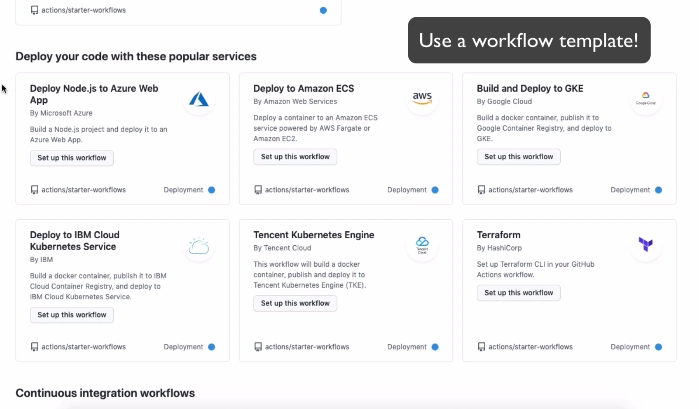The width and height of the screenshot is (699, 409).
Task: Open actions/starter-workflows link in top partial card
Action: [83, 10]
